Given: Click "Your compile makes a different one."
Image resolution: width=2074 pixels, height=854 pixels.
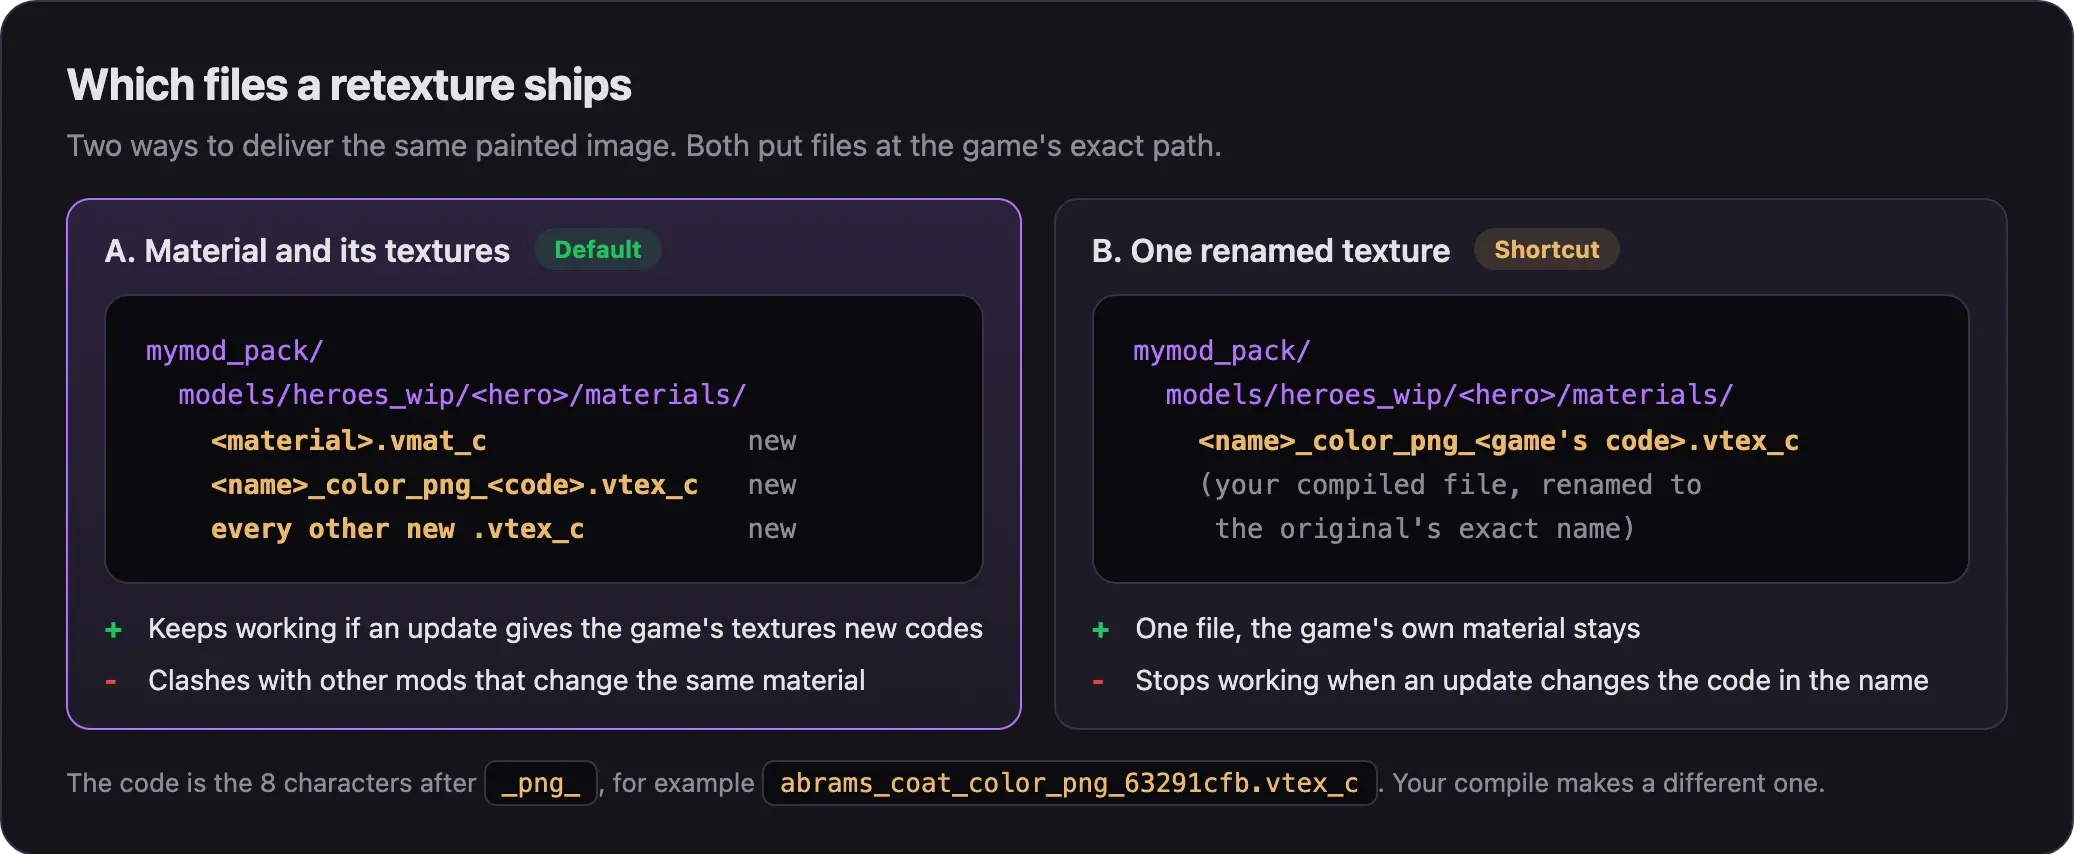Looking at the screenshot, I should click(1608, 783).
